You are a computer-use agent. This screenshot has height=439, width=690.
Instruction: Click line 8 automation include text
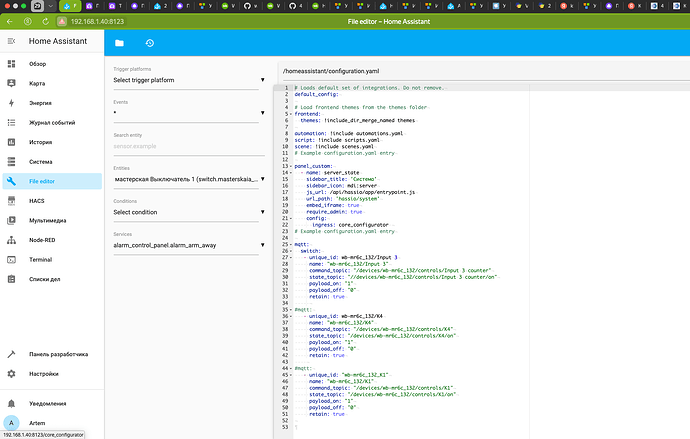point(349,133)
